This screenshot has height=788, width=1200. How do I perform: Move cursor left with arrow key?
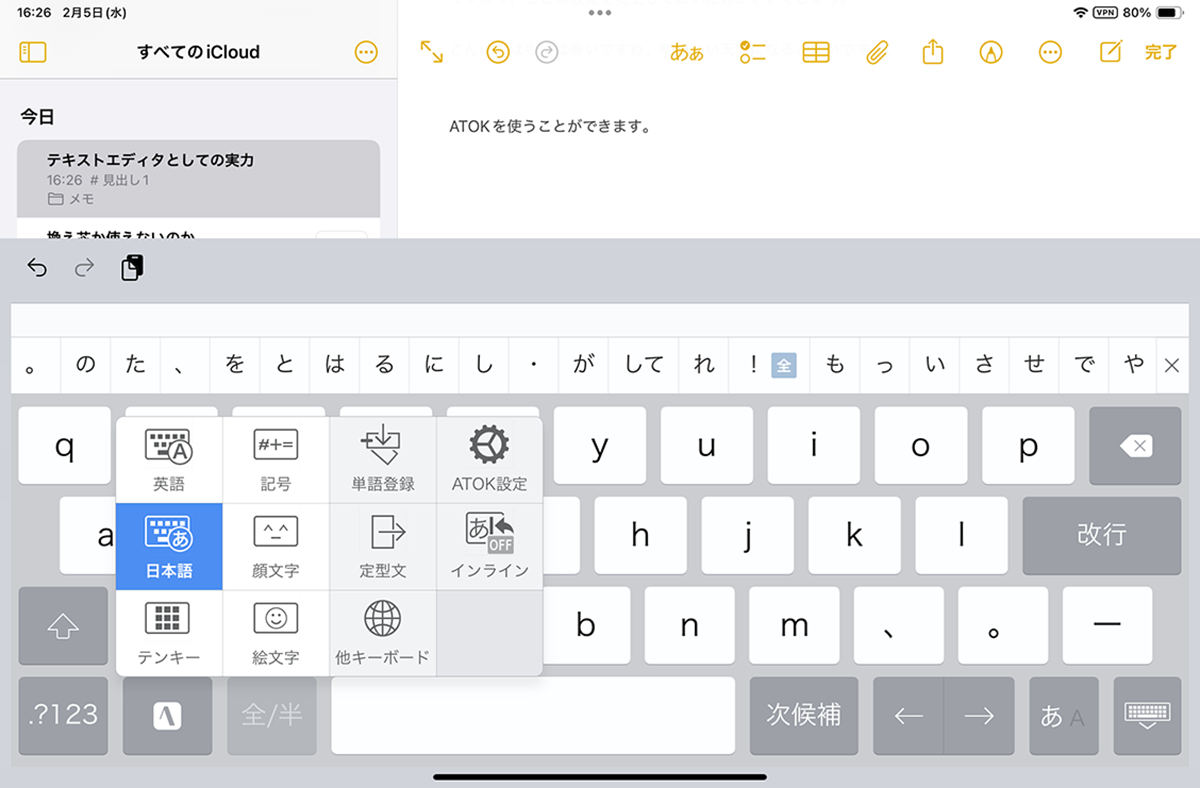[908, 715]
